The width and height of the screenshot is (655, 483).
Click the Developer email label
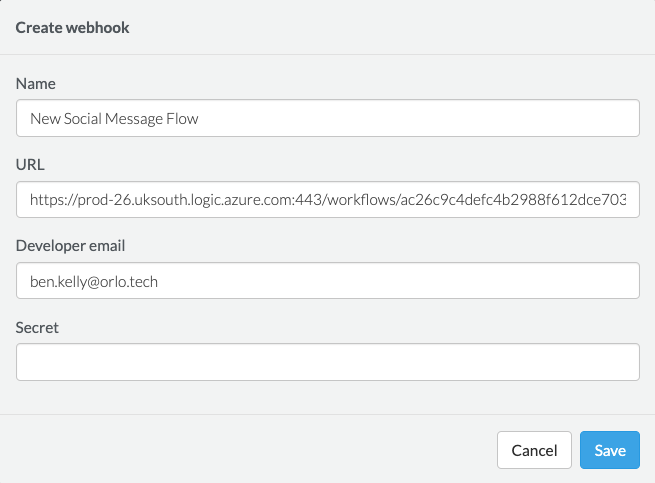[x=69, y=246]
